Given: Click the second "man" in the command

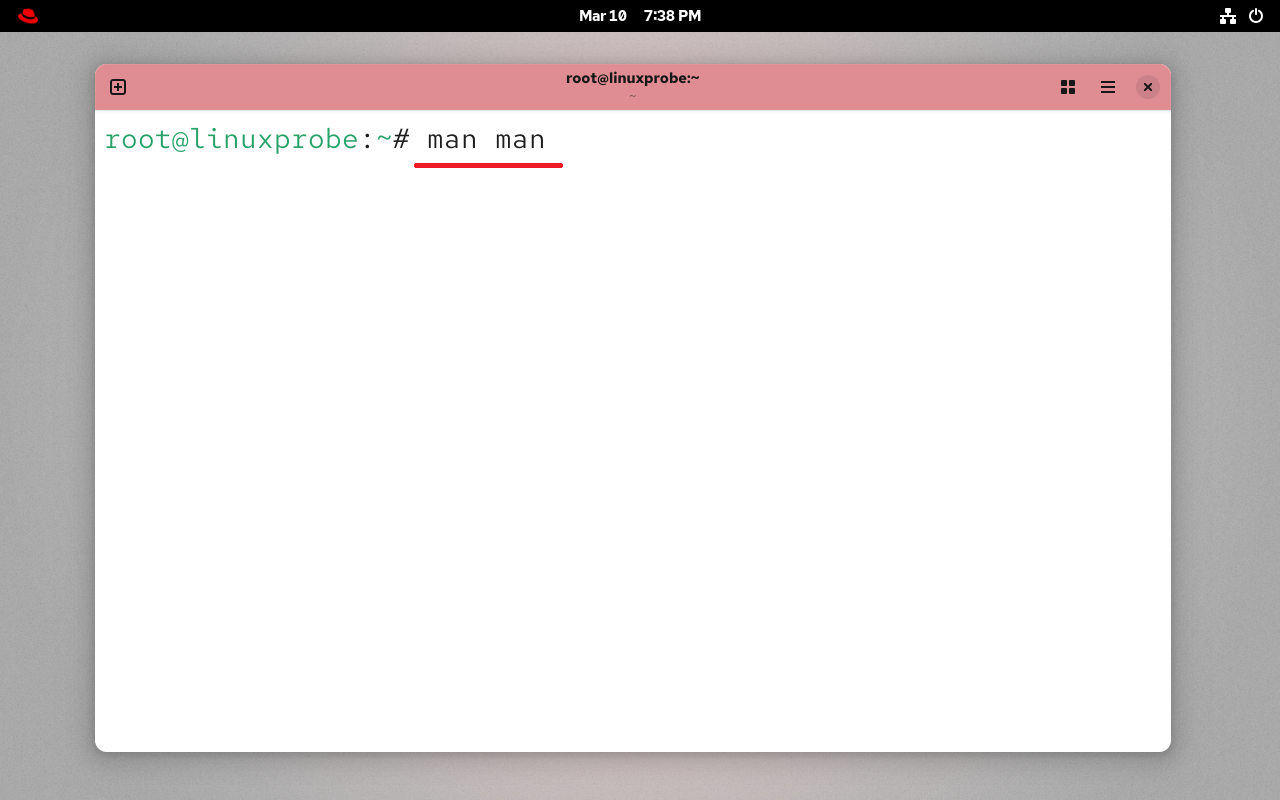Looking at the screenshot, I should (520, 140).
